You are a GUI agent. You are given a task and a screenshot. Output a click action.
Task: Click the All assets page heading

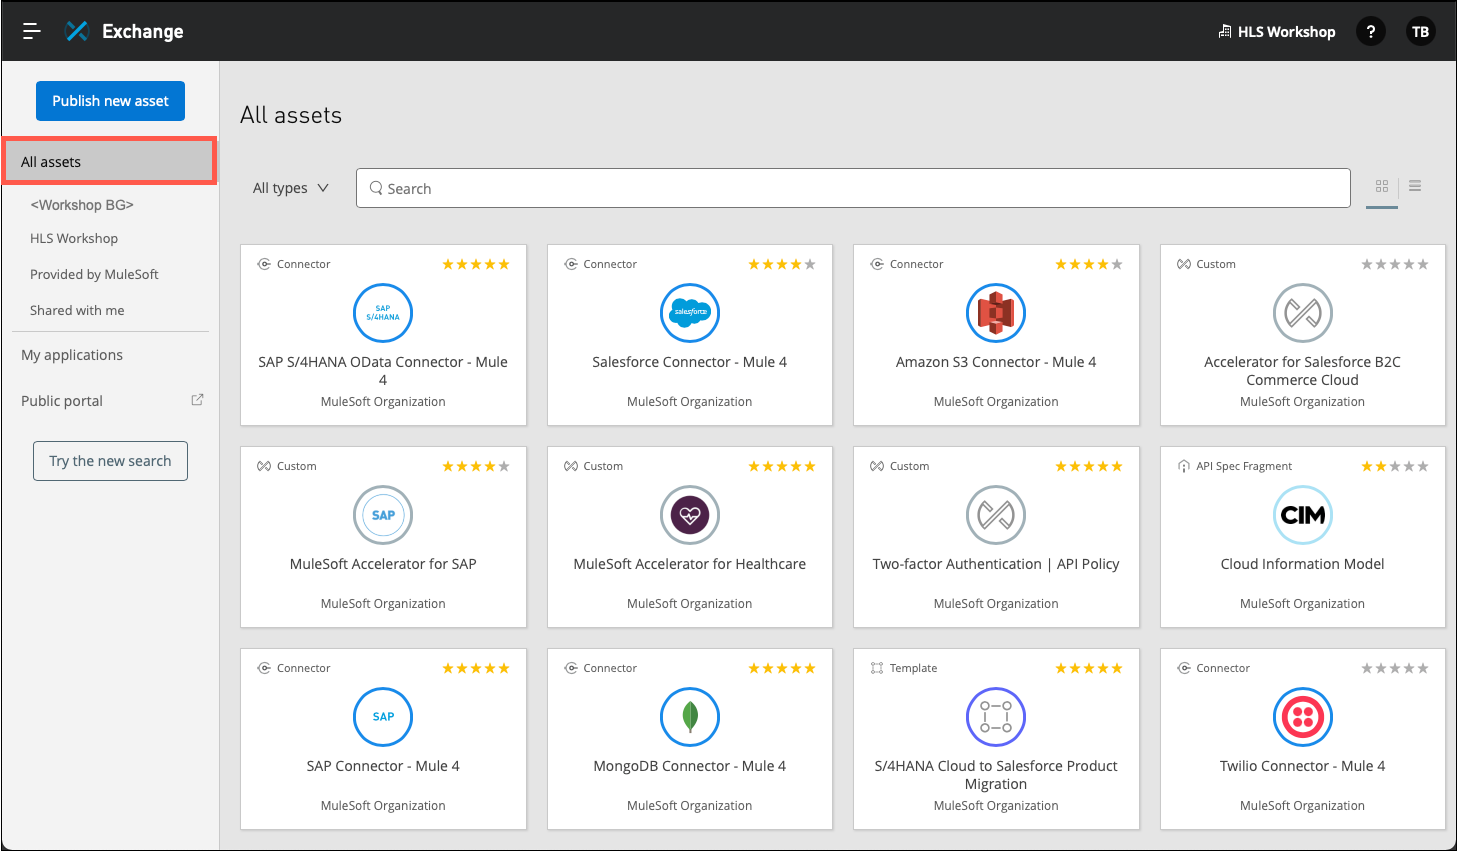coord(291,115)
